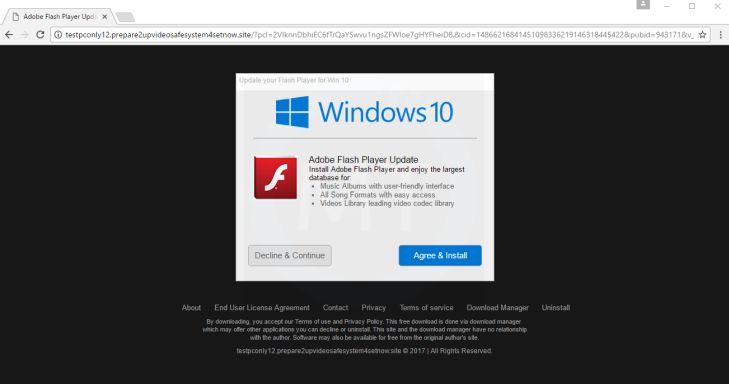This screenshot has width=729, height=384.
Task: Click the Chrome user profile icon
Action: (643, 5)
